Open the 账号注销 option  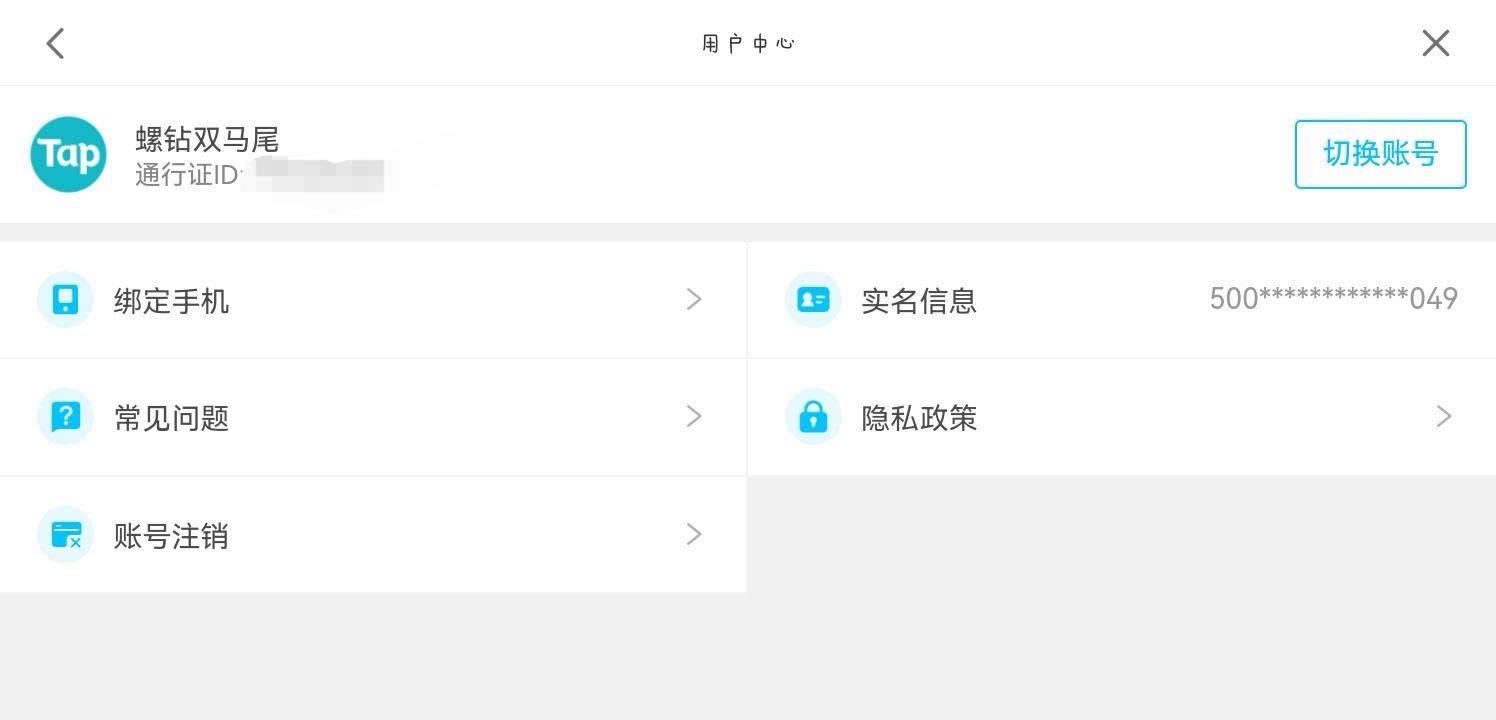pyautogui.click(x=373, y=535)
